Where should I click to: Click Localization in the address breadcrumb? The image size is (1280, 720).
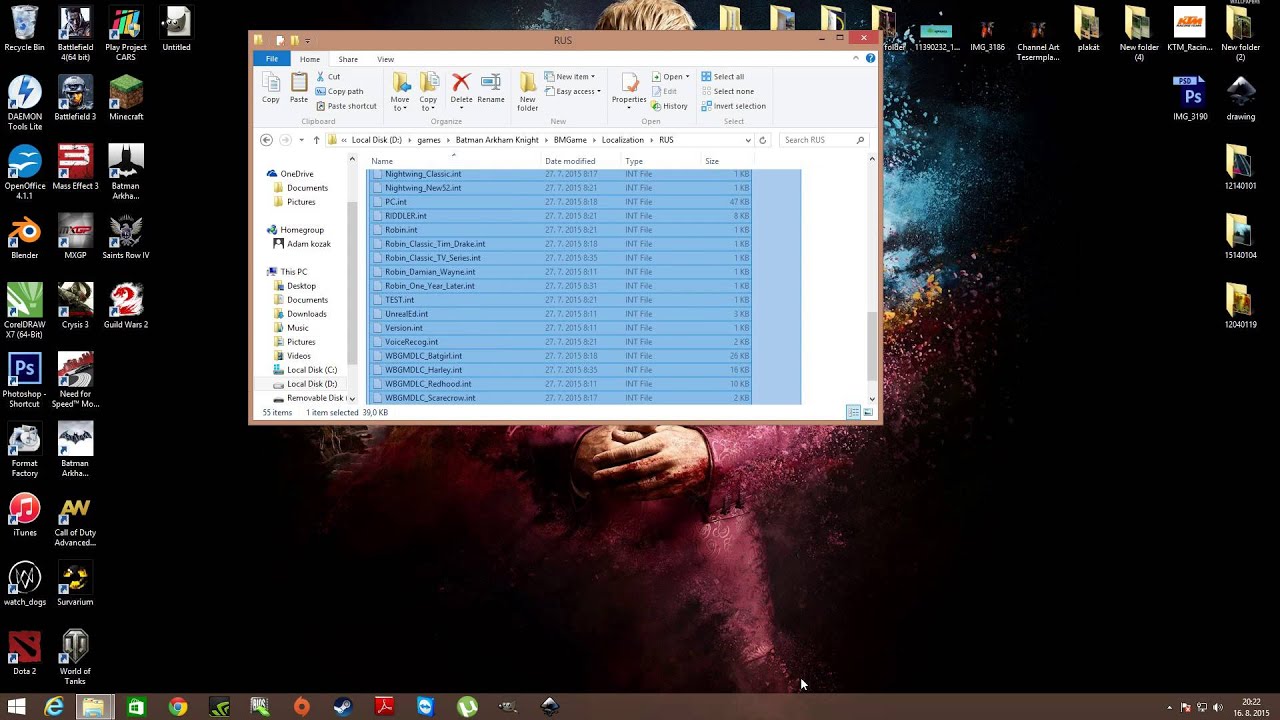pos(623,140)
